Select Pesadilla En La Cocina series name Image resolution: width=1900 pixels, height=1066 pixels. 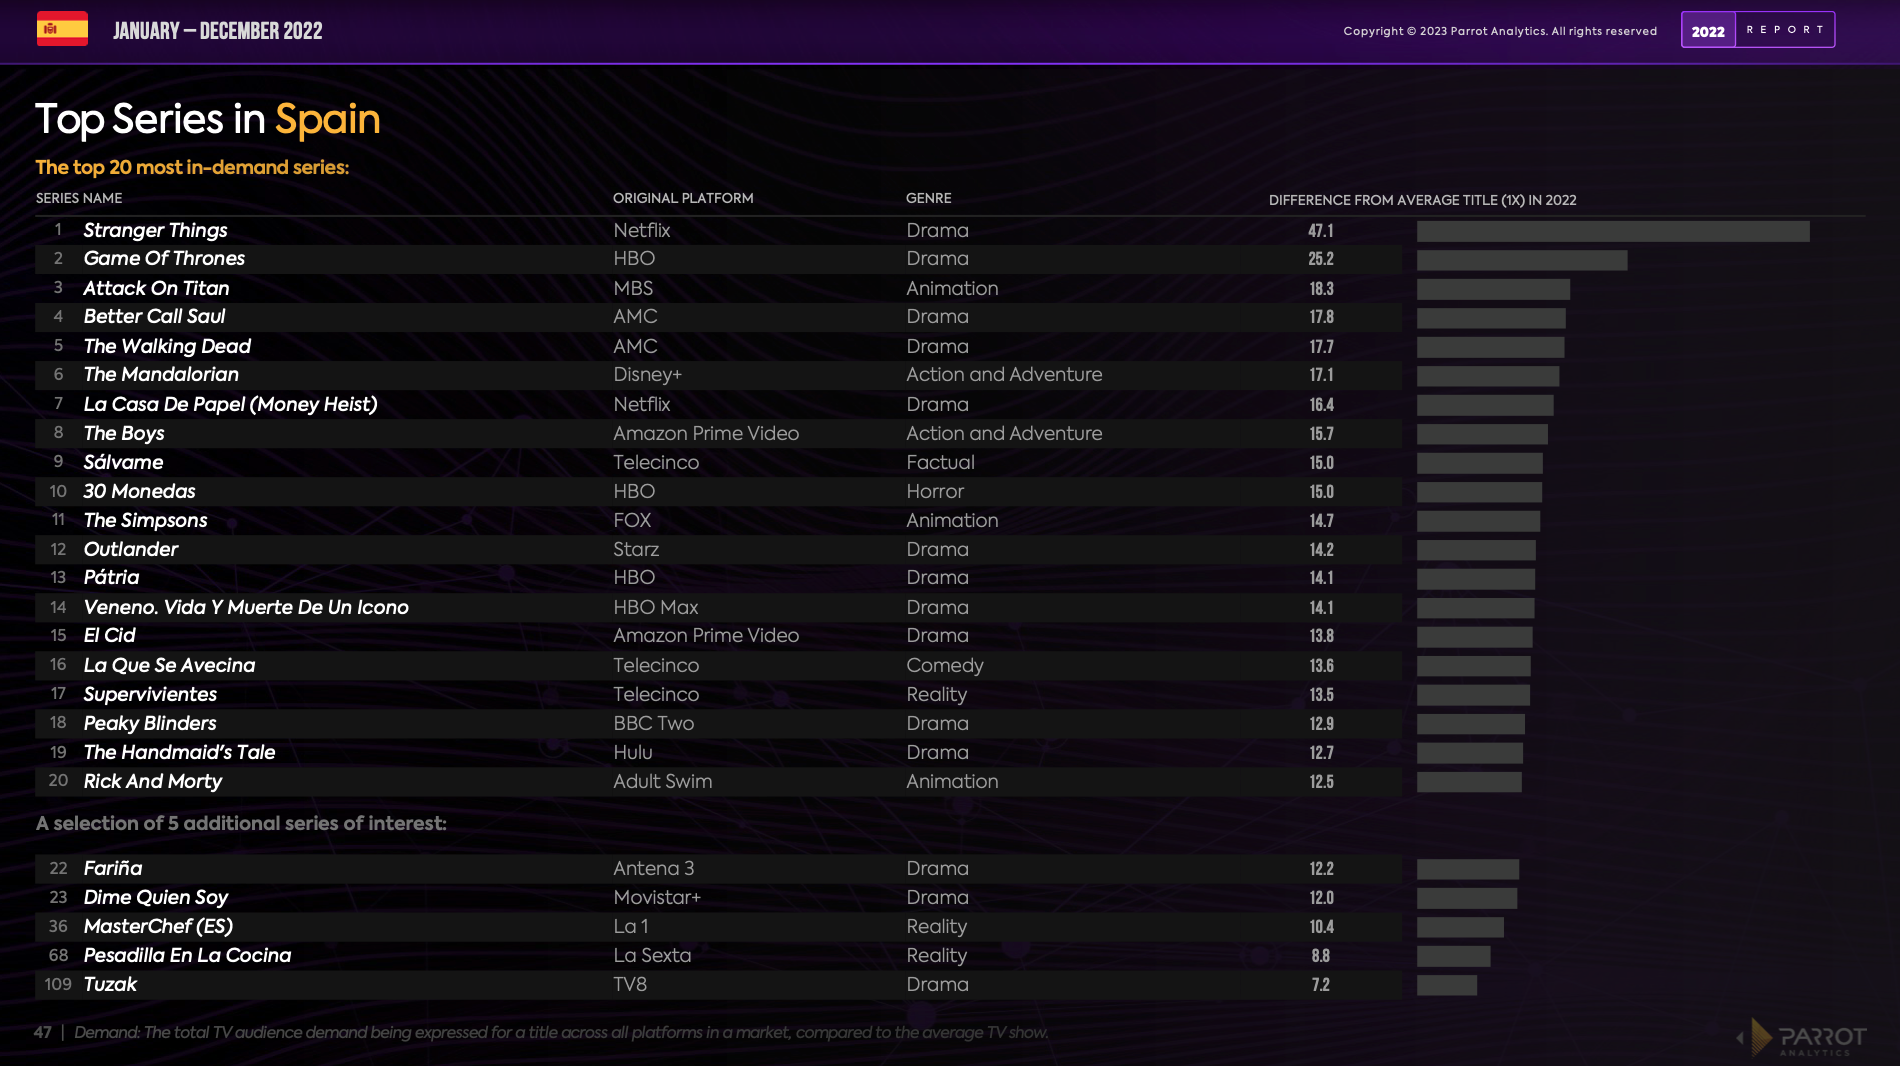188,955
